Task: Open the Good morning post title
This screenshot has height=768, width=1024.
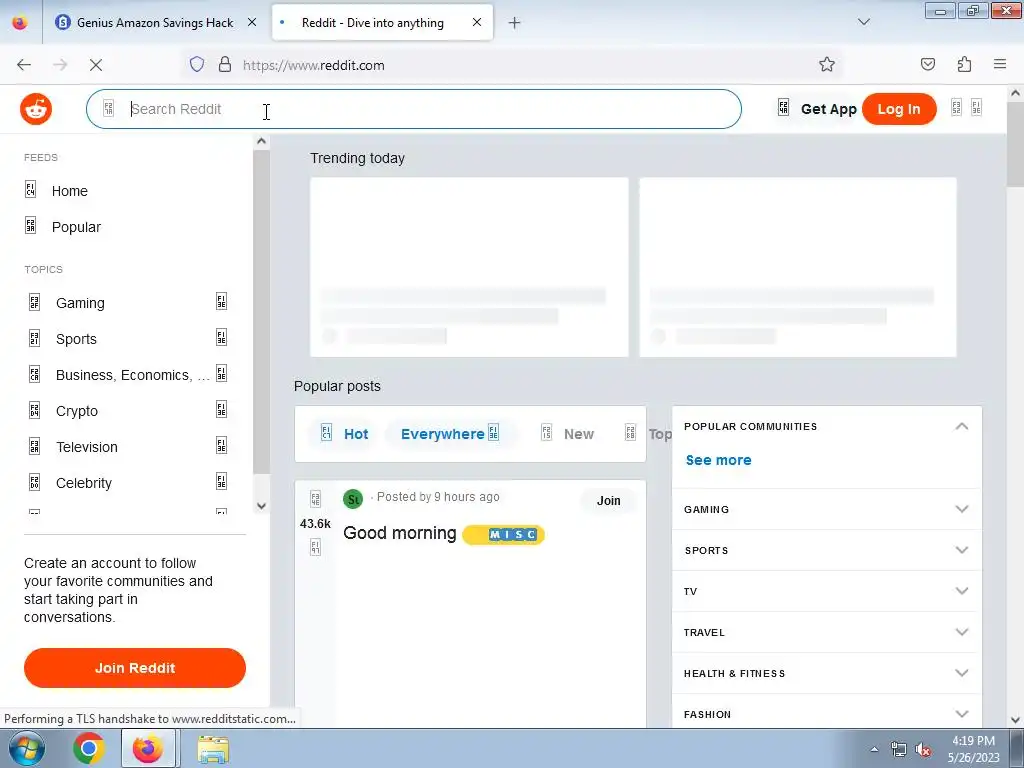Action: click(400, 533)
